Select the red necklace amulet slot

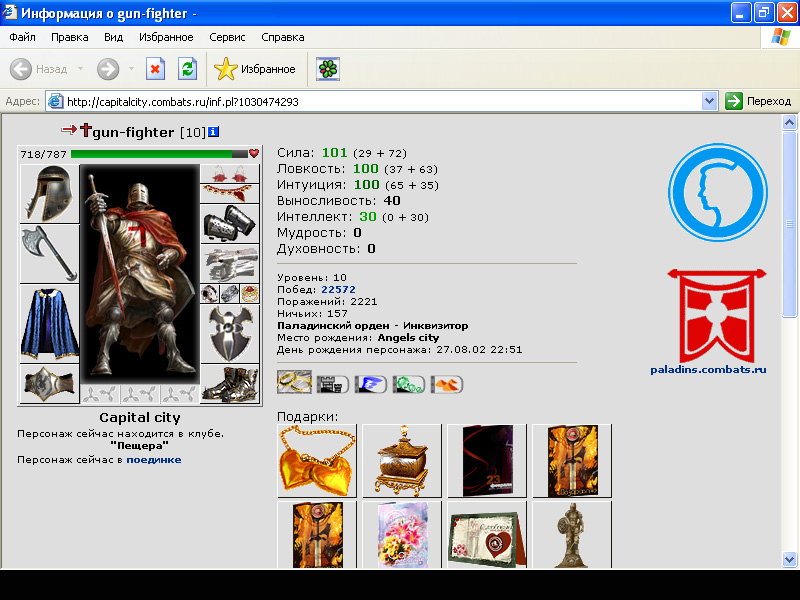coord(230,193)
